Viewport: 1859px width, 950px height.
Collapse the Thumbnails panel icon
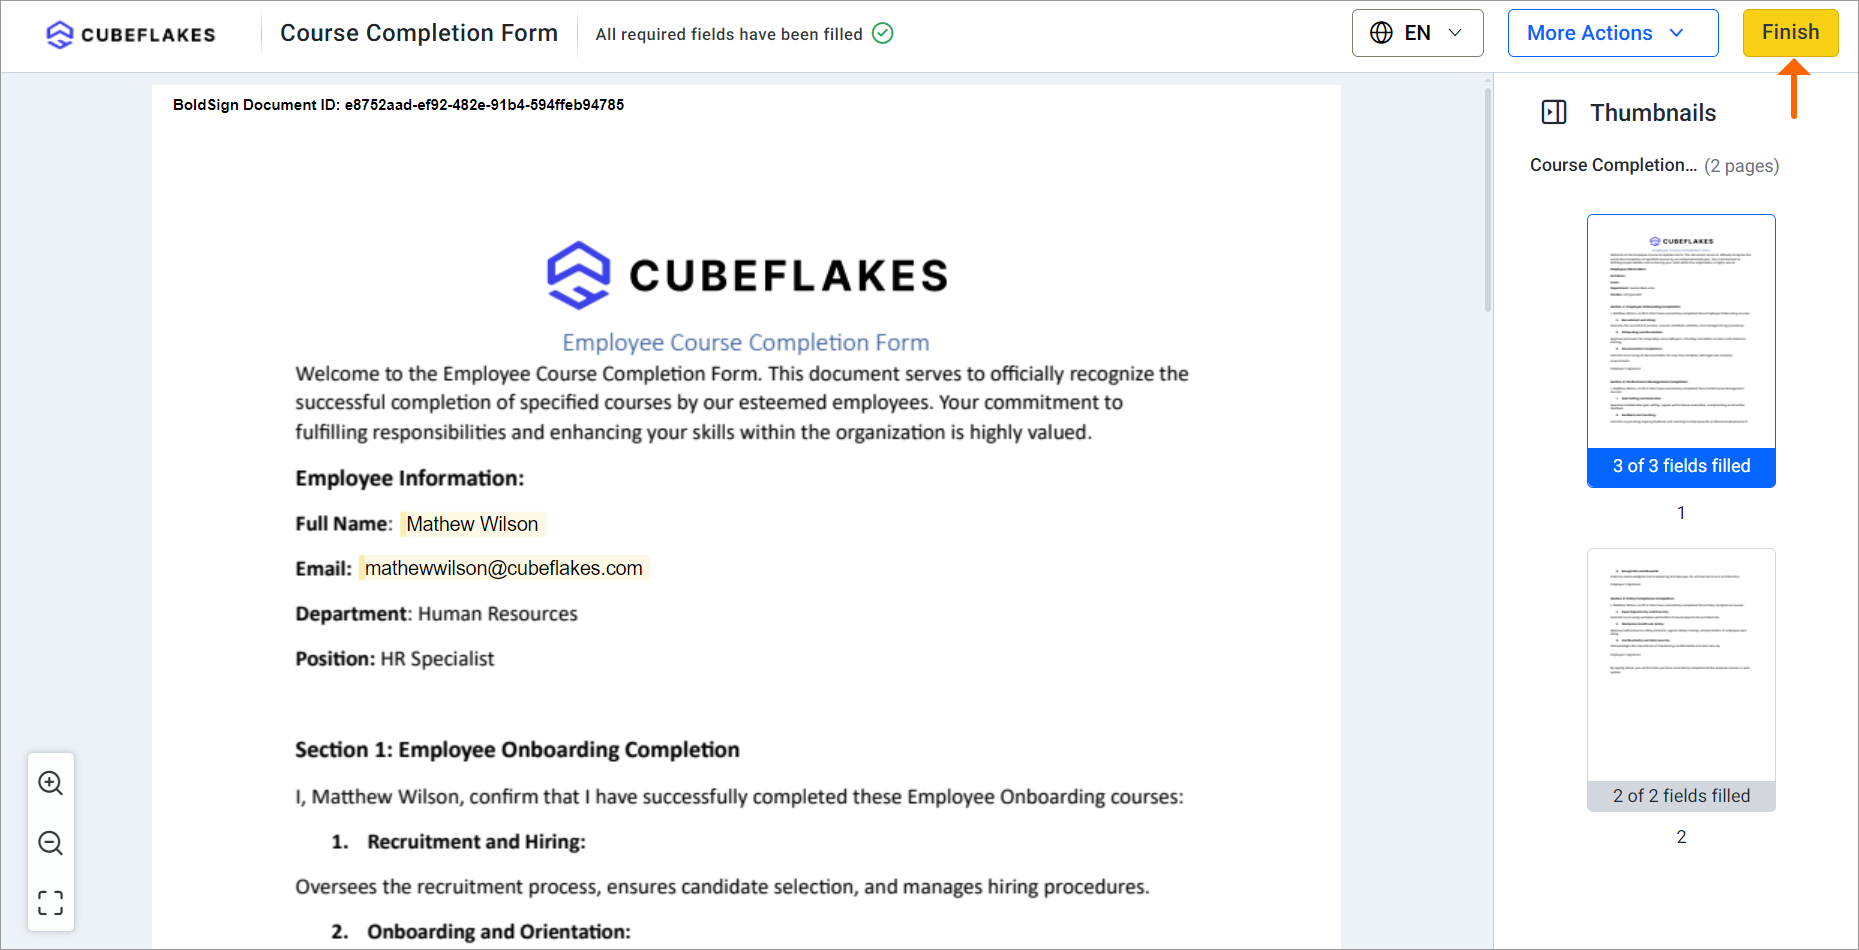1554,112
